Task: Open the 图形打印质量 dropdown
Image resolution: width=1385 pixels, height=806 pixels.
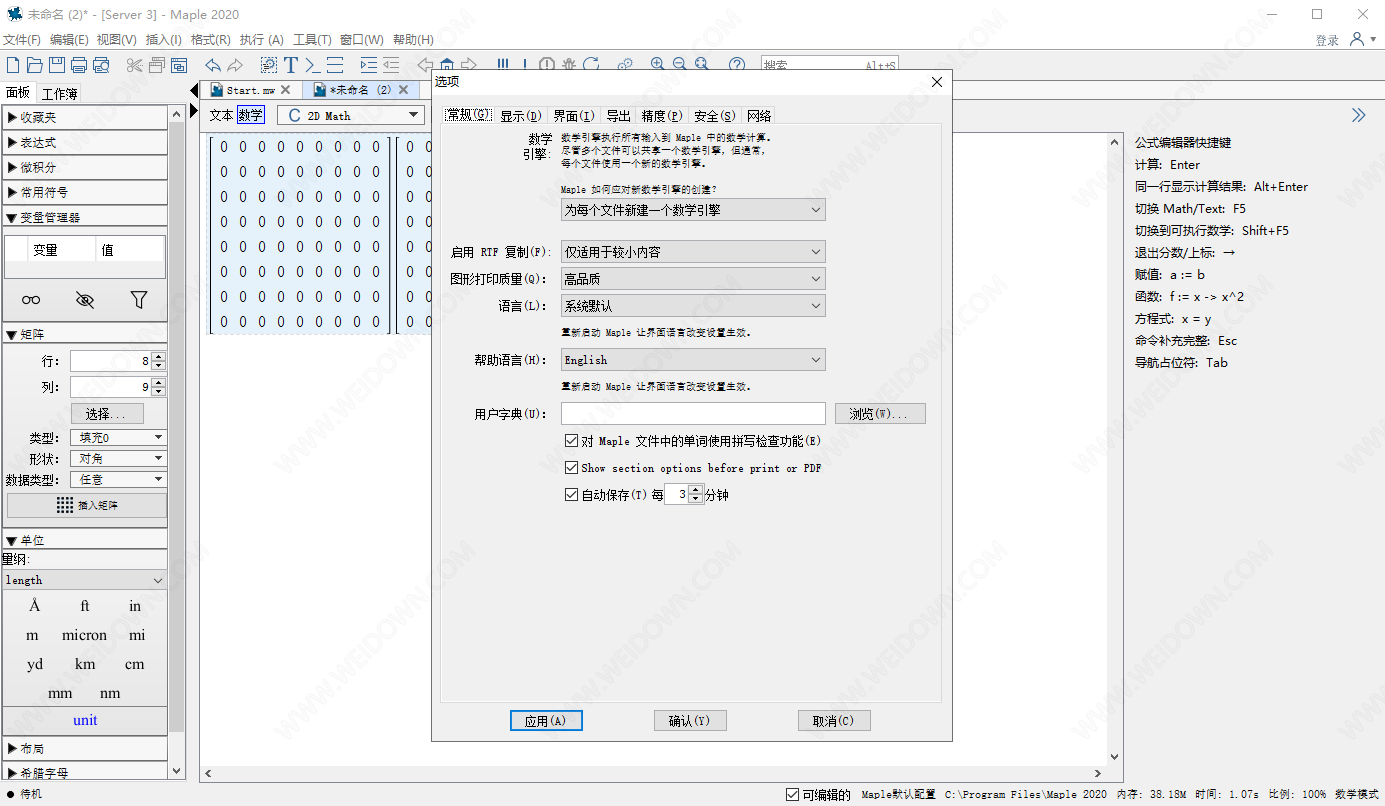Action: click(x=693, y=279)
